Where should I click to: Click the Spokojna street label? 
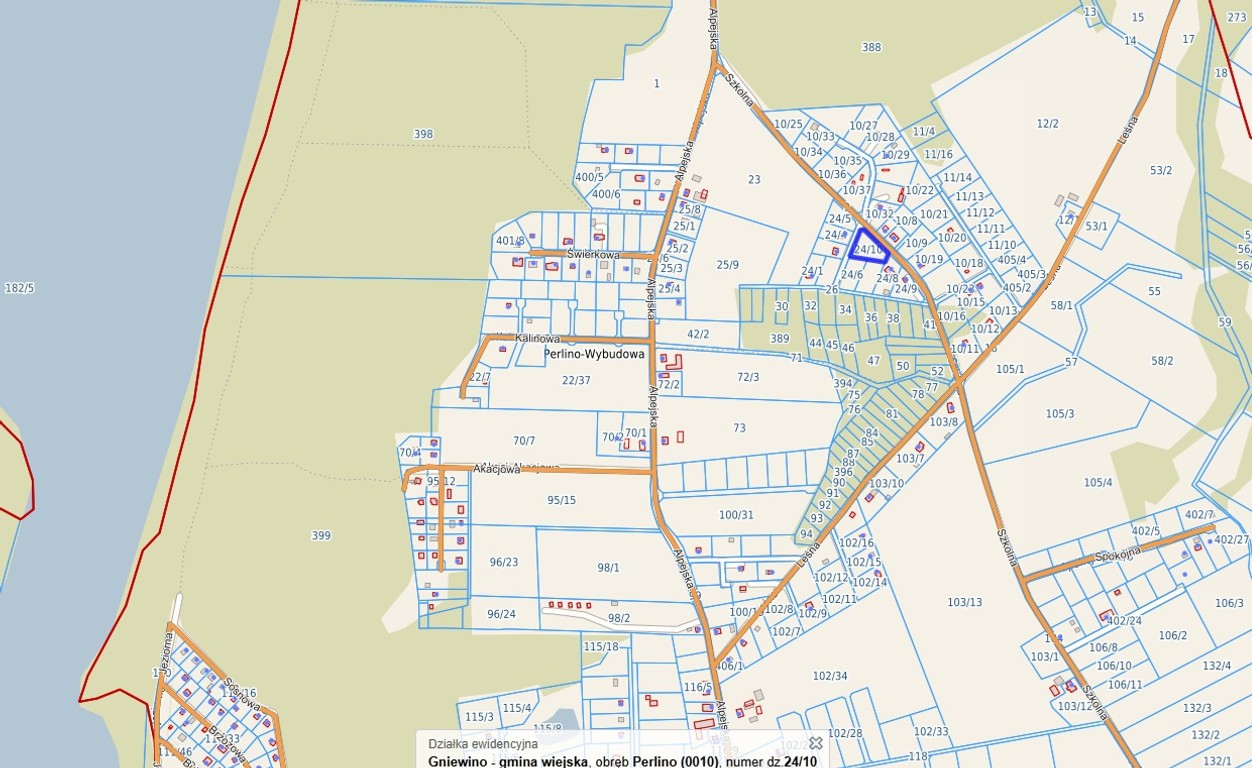coord(1118,557)
